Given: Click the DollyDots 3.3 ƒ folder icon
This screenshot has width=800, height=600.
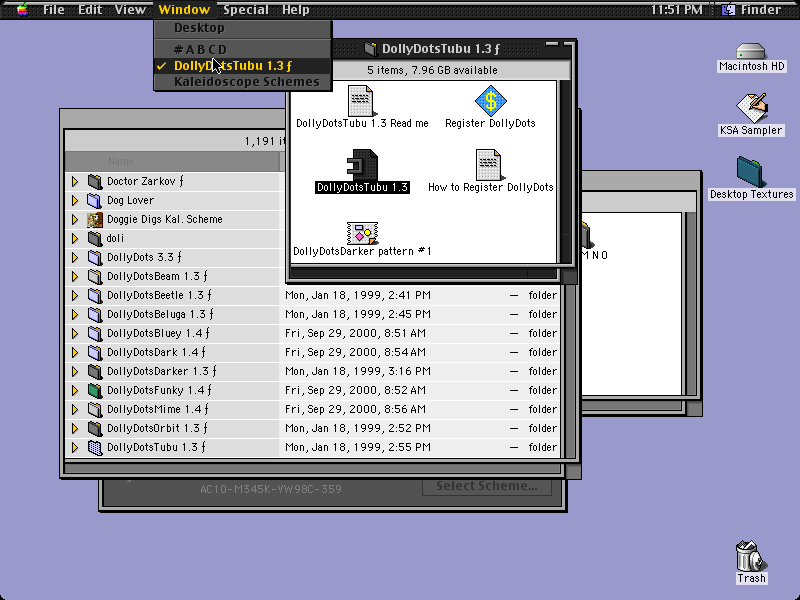Looking at the screenshot, I should click(95, 257).
